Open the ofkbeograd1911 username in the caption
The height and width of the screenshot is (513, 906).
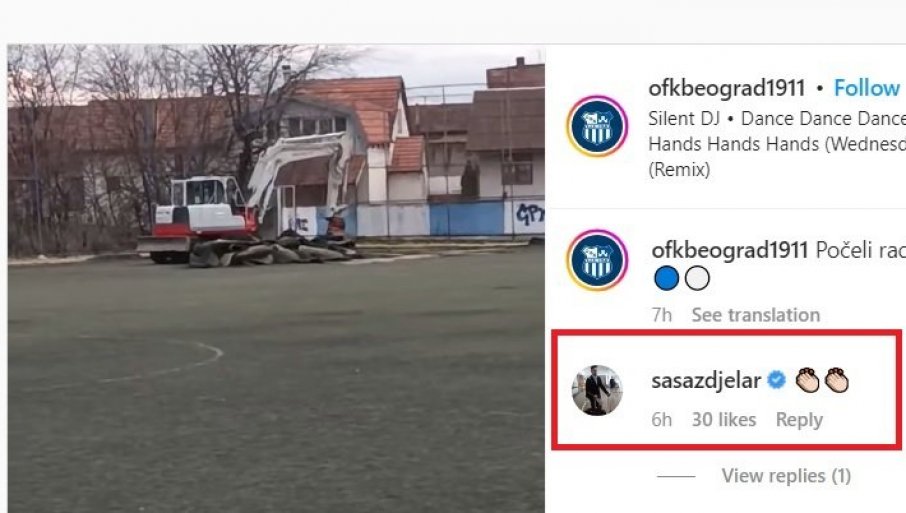point(729,250)
